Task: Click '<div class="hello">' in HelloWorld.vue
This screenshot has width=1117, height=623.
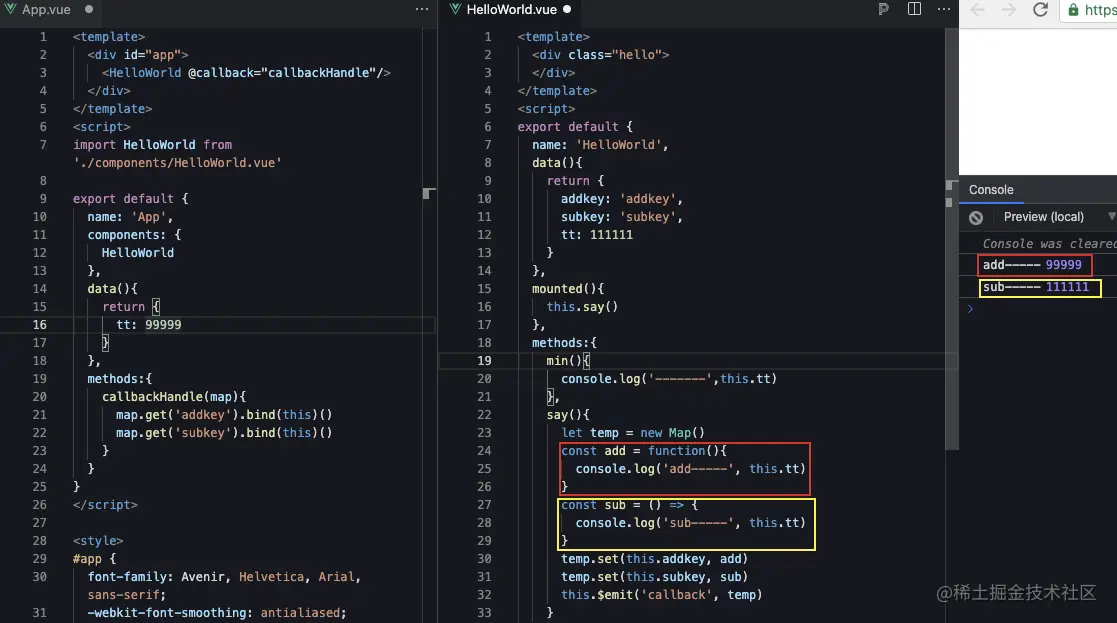Action: click(x=601, y=55)
